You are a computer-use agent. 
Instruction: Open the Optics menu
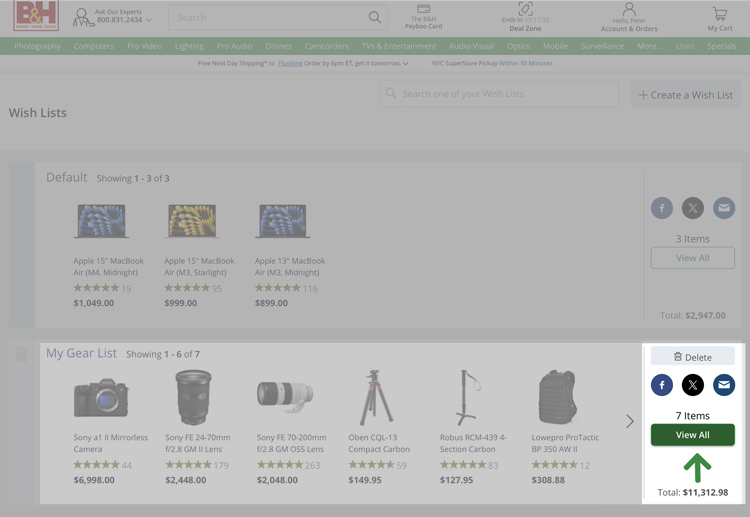pos(518,46)
